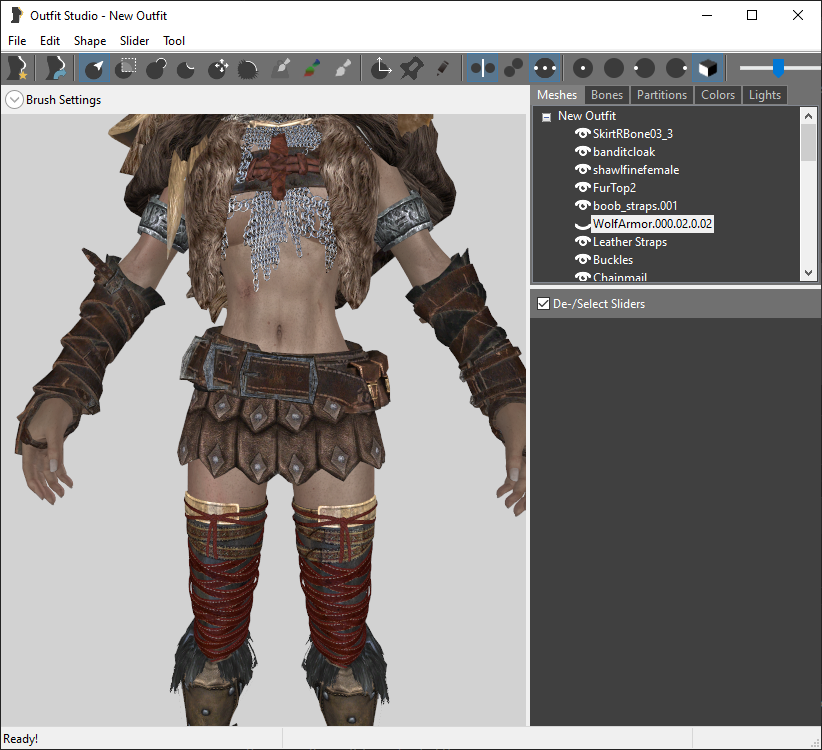822x750 pixels.
Task: Open the Slider menu
Action: pos(134,41)
